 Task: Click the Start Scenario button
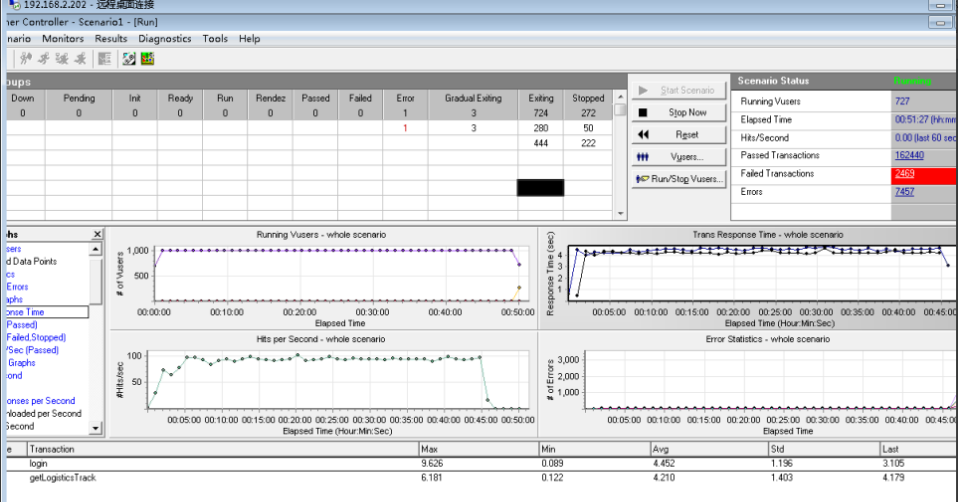click(678, 90)
